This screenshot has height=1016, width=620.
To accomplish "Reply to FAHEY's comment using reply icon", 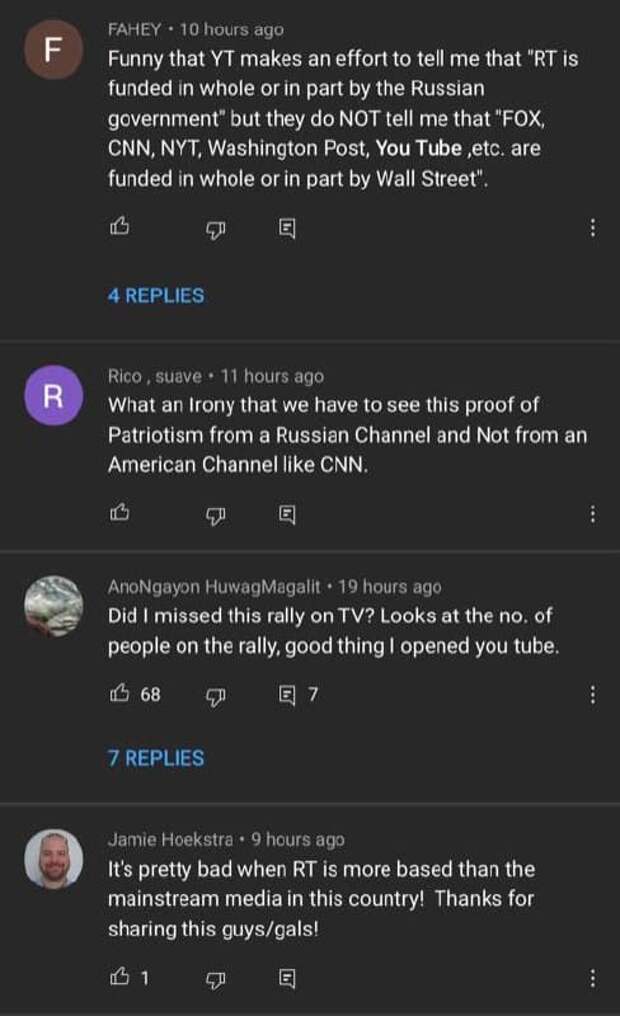I will [x=287, y=228].
